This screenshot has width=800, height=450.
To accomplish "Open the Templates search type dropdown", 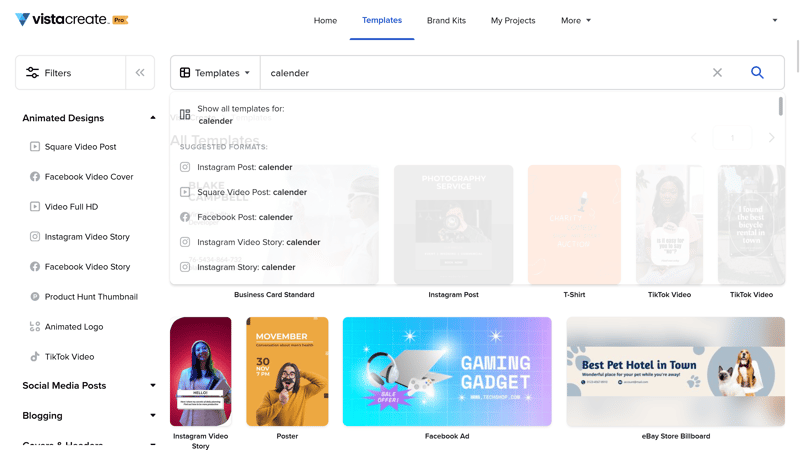I will [x=215, y=73].
